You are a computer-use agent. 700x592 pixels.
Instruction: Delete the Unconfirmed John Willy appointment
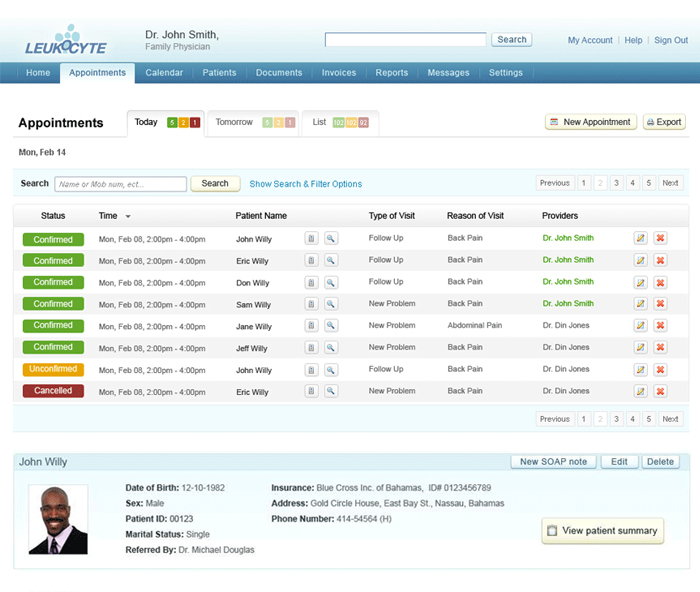660,369
